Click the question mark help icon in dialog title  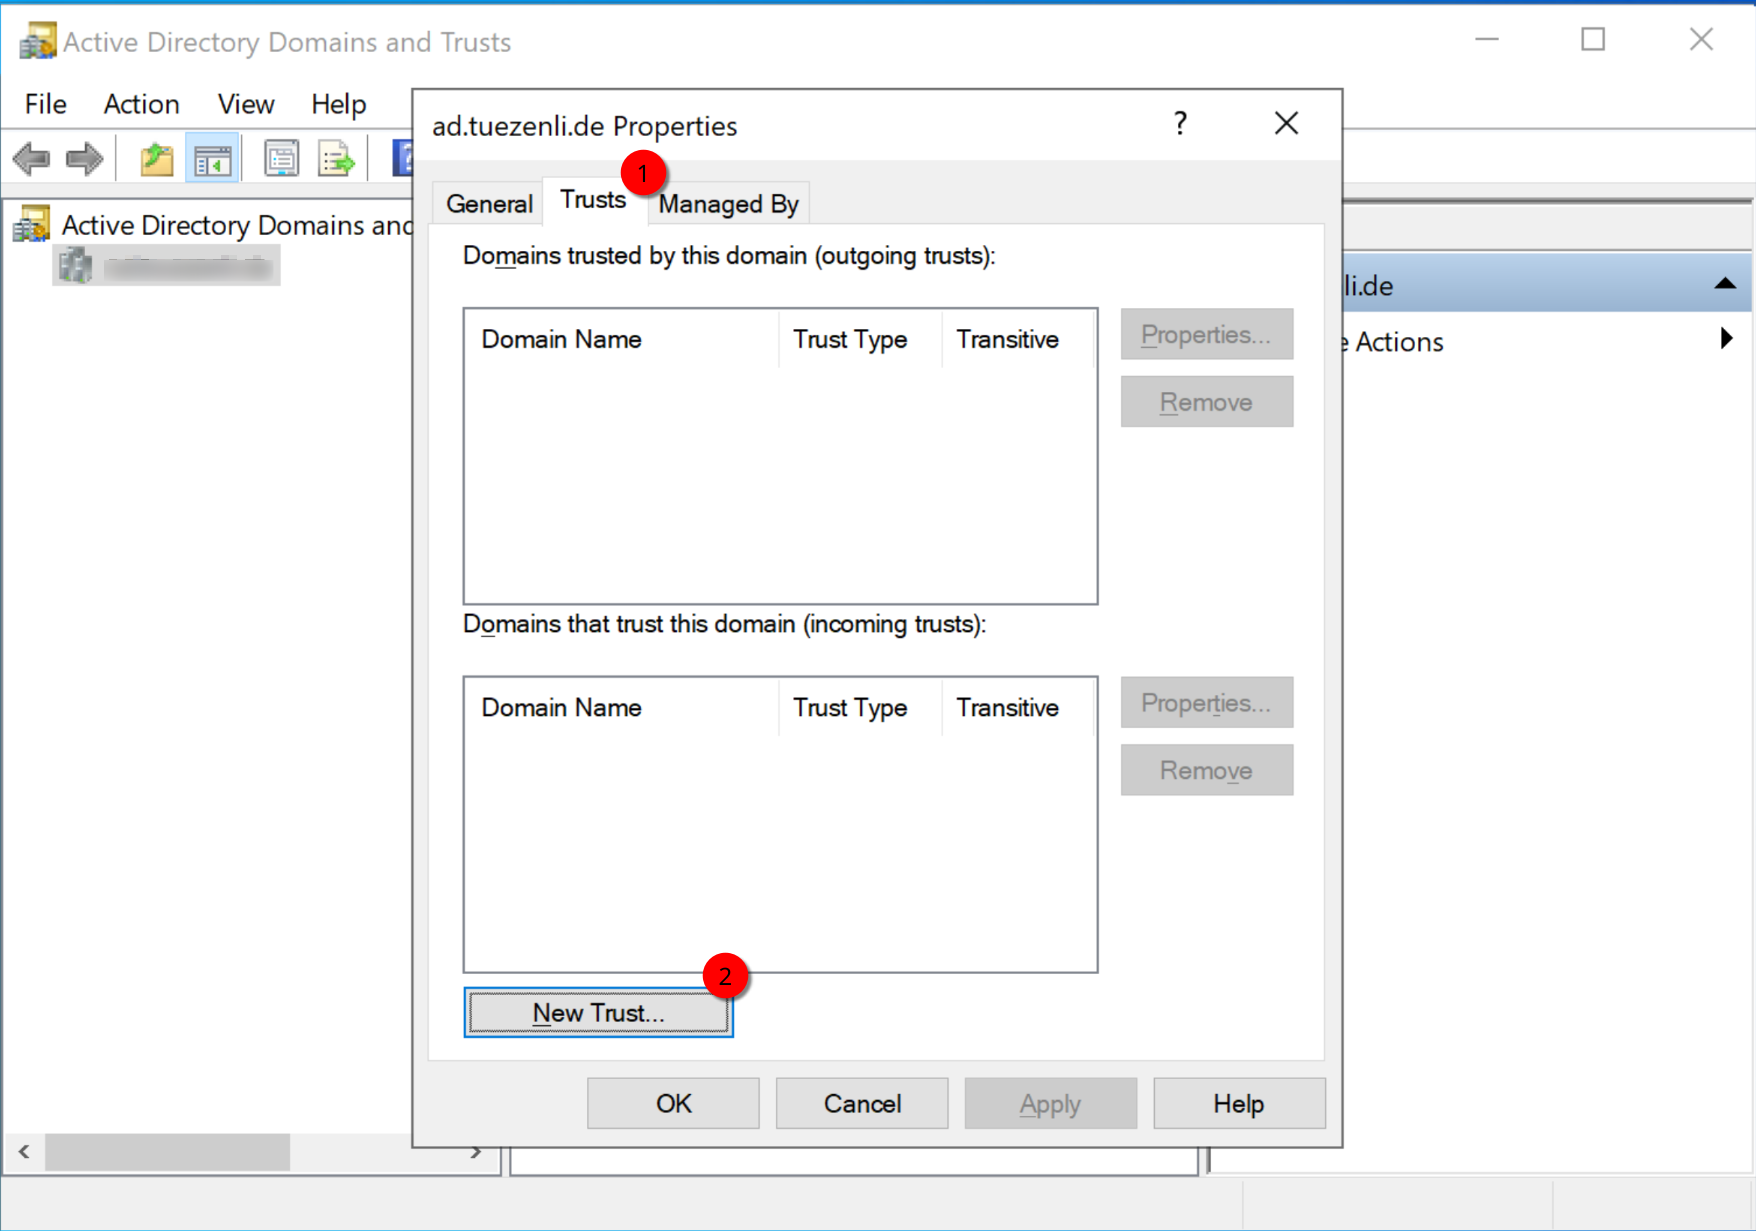coord(1180,123)
